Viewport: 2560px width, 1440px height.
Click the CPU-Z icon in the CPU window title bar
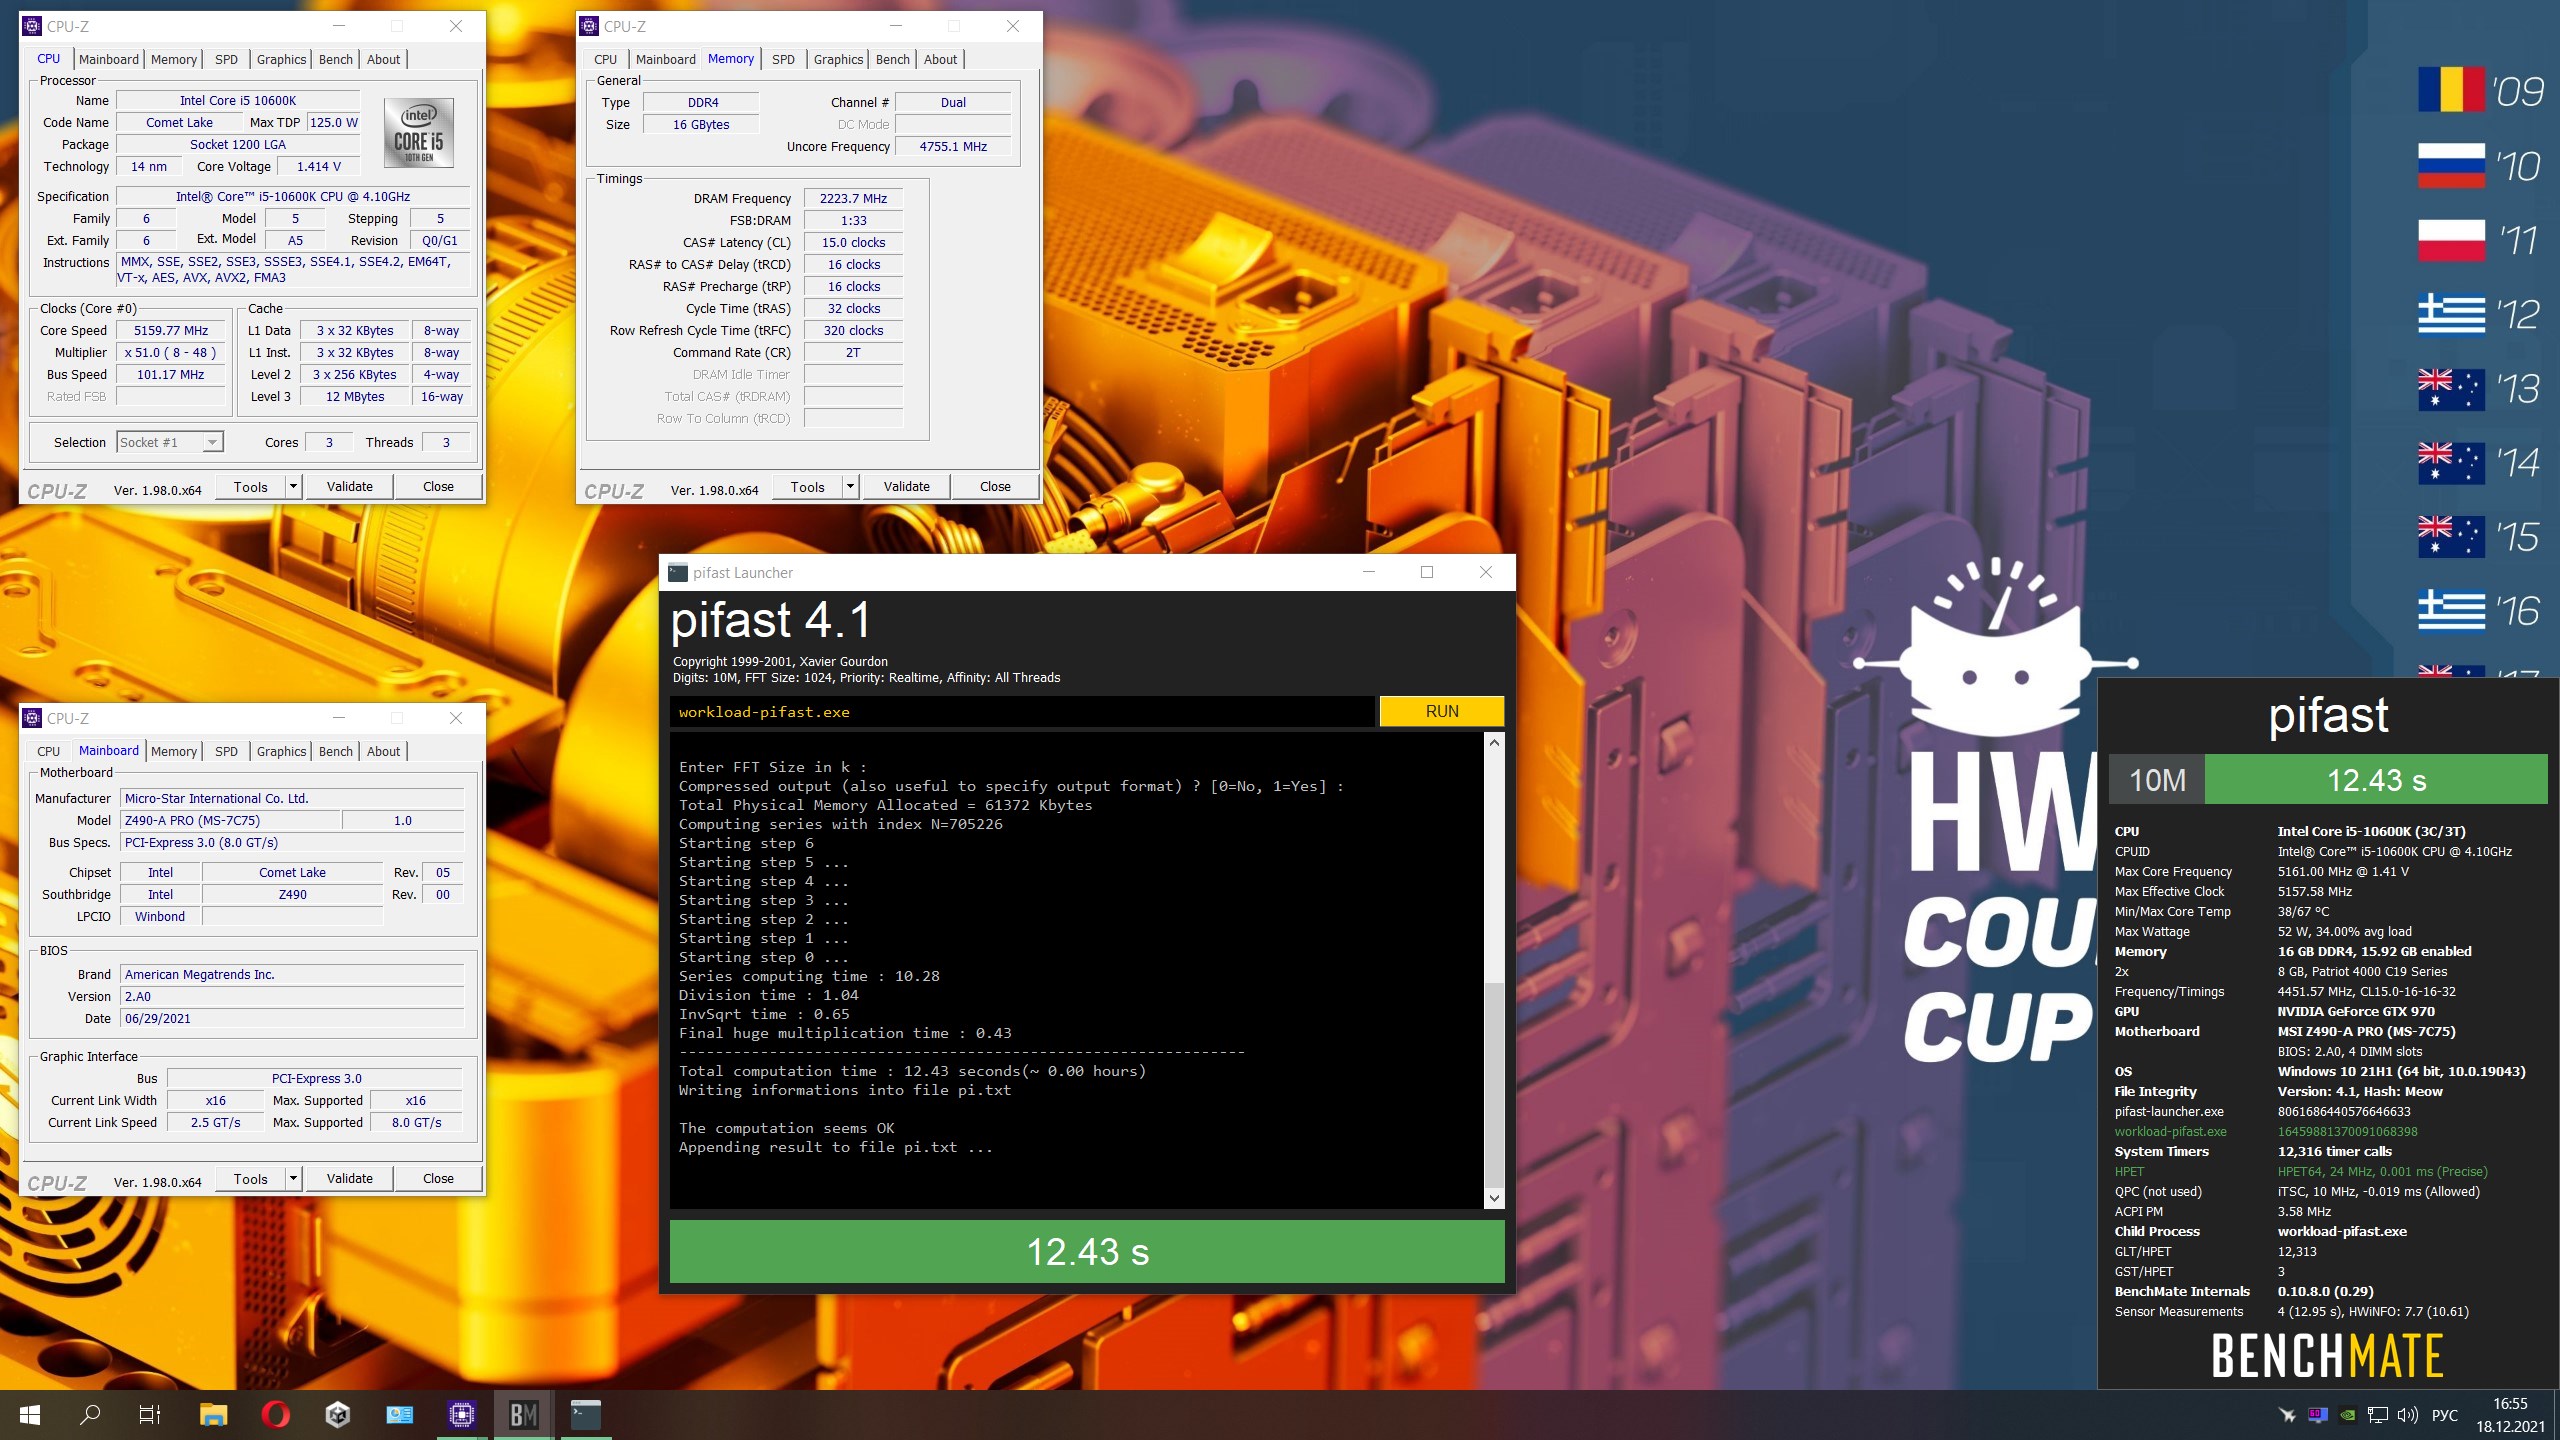pos(32,26)
